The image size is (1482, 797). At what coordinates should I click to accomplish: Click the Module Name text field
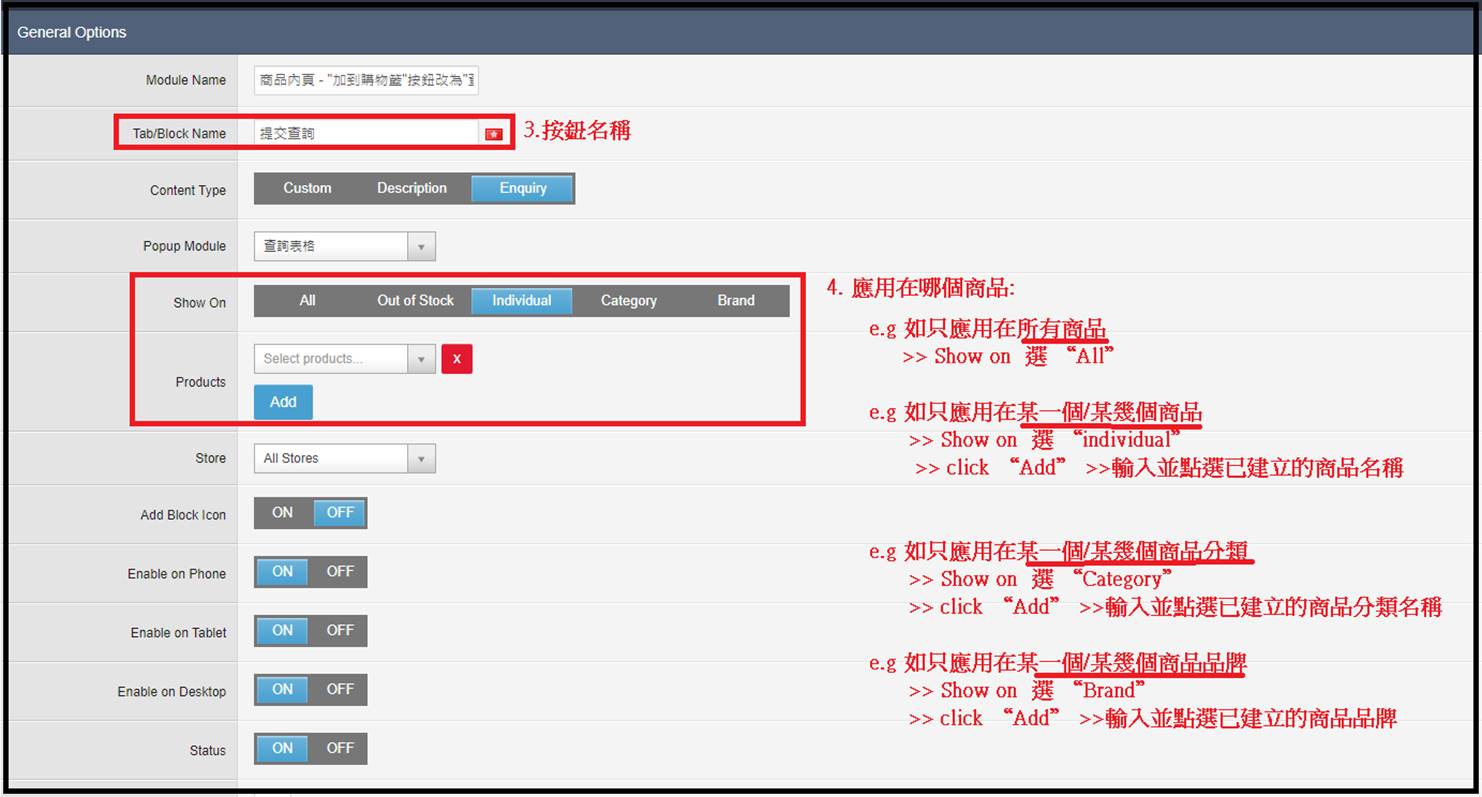point(366,80)
